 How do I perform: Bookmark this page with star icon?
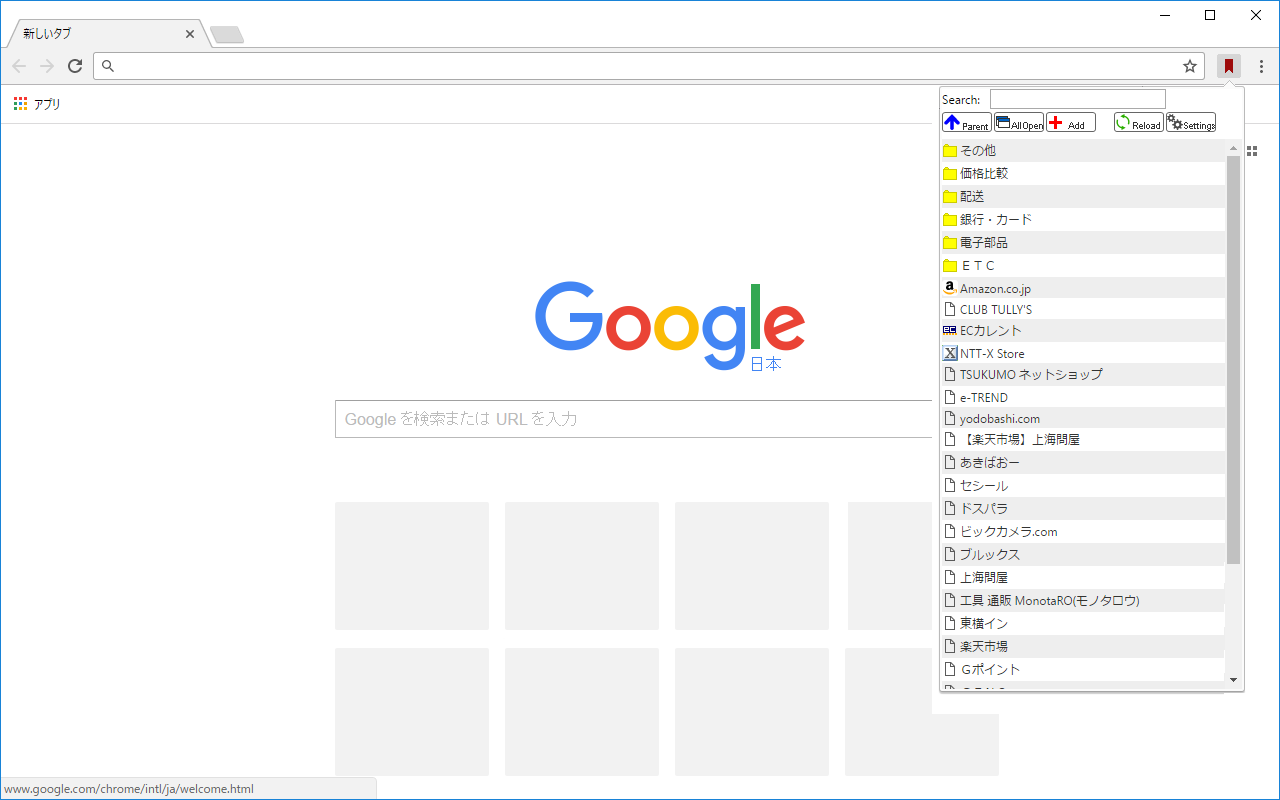1190,66
